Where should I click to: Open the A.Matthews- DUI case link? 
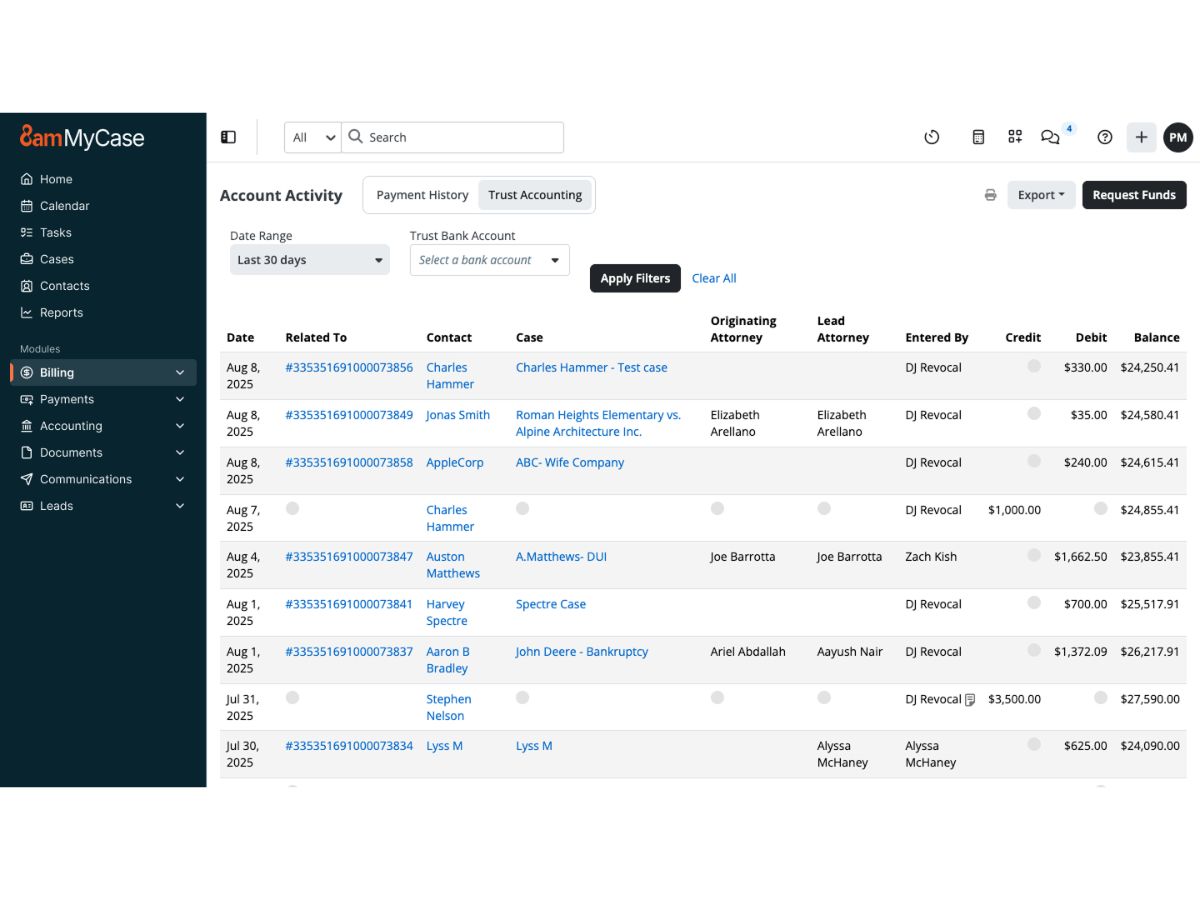[561, 557]
